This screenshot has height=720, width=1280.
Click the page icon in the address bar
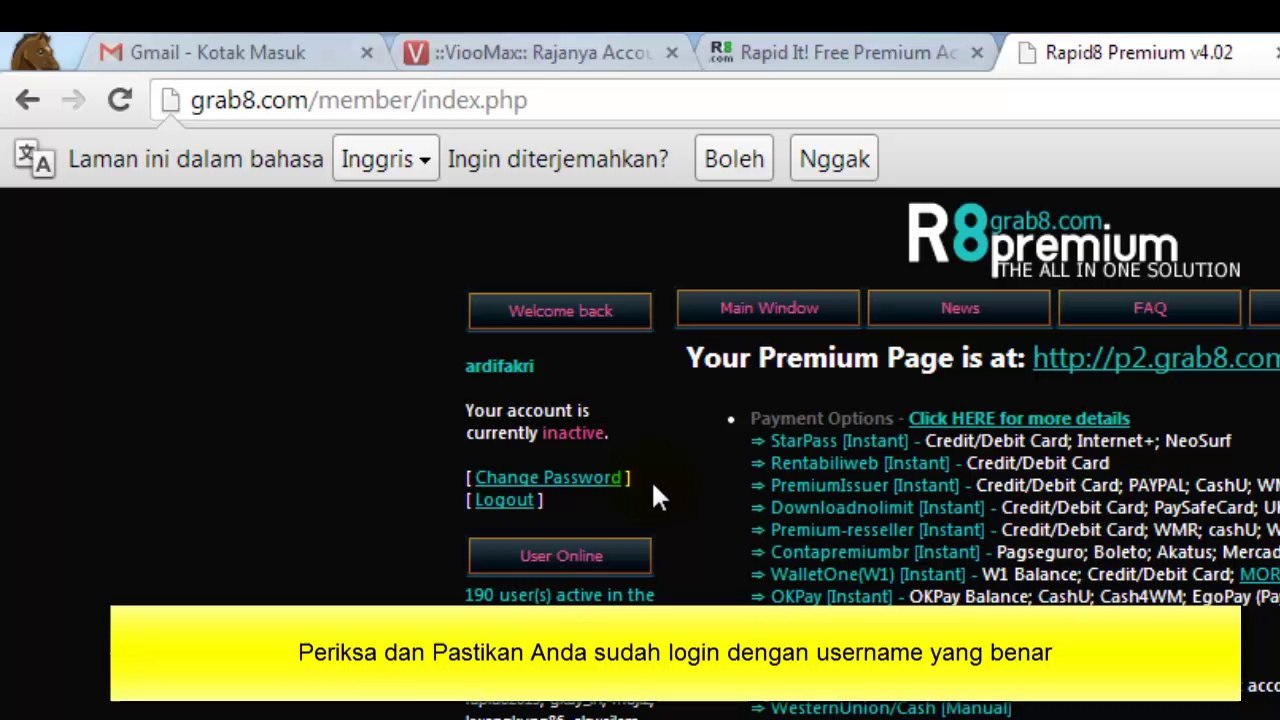coord(170,100)
